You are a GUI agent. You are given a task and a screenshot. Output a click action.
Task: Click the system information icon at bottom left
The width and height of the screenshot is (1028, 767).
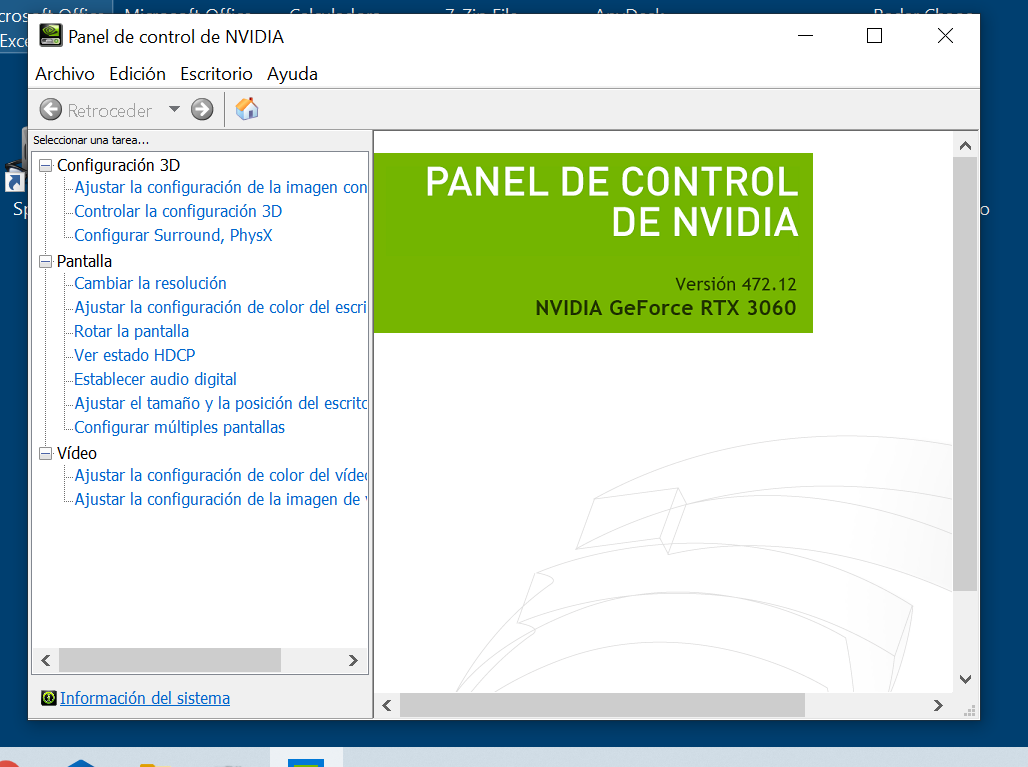[x=48, y=698]
